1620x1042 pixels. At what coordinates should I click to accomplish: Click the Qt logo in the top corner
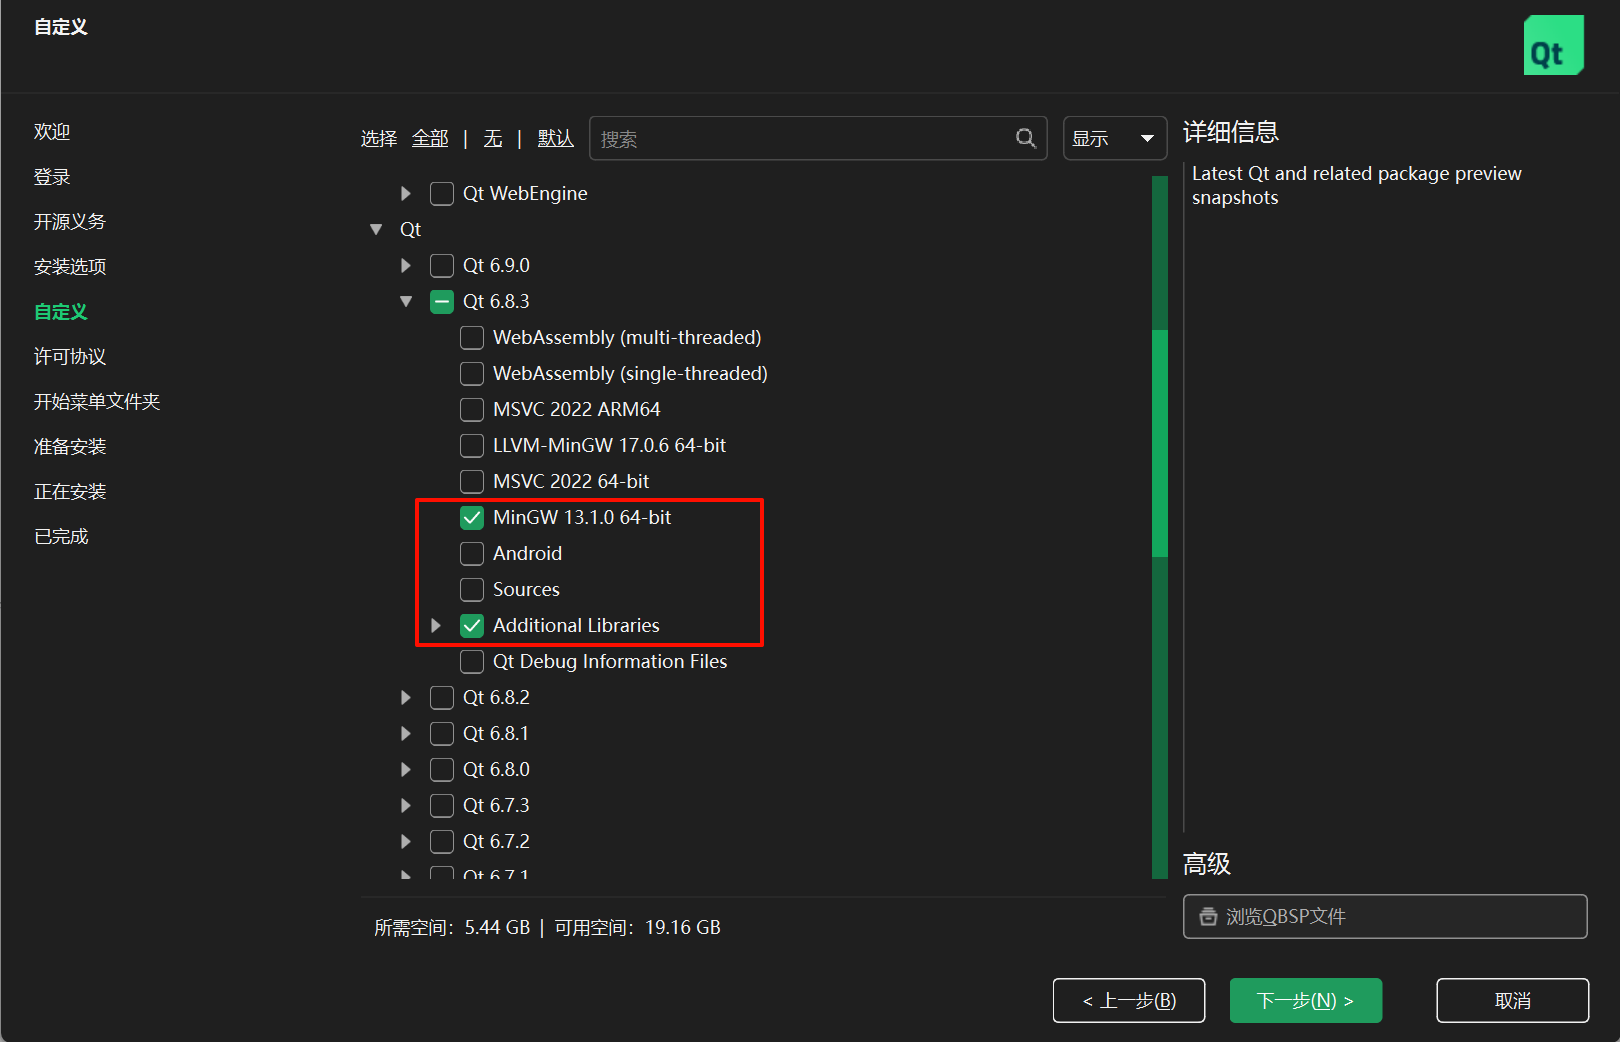(1553, 45)
